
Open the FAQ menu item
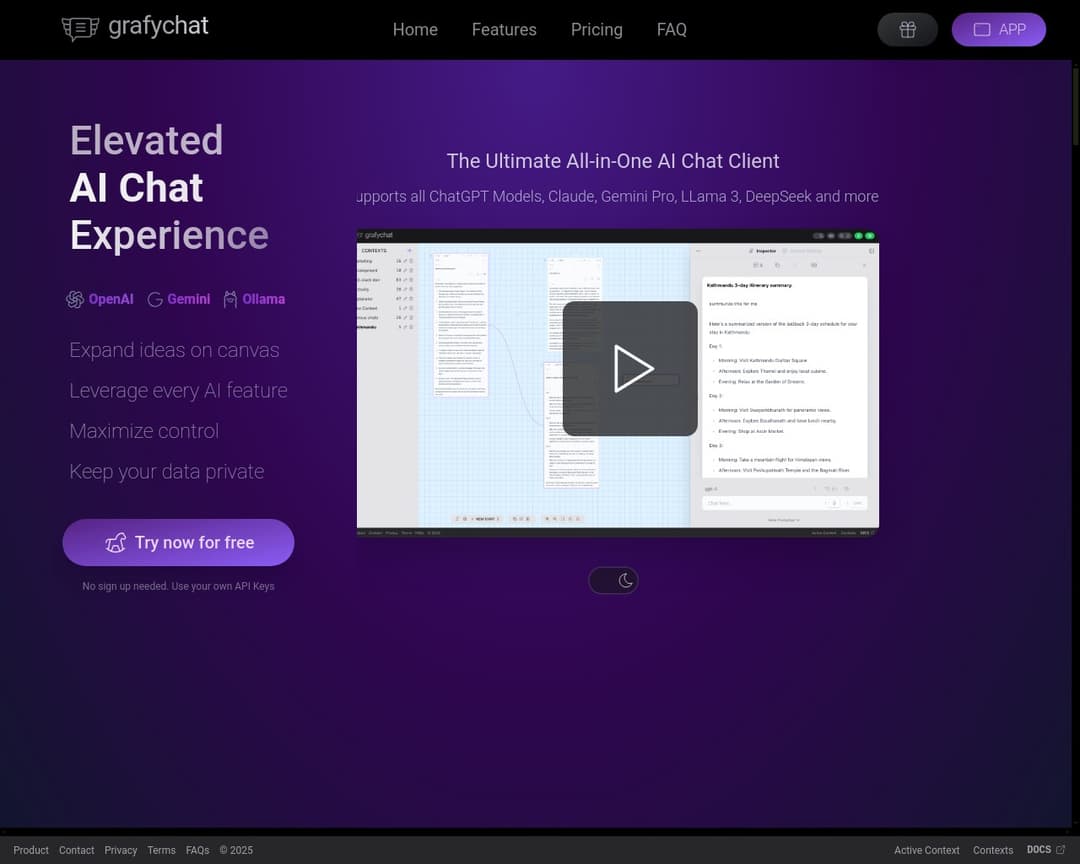click(x=672, y=30)
